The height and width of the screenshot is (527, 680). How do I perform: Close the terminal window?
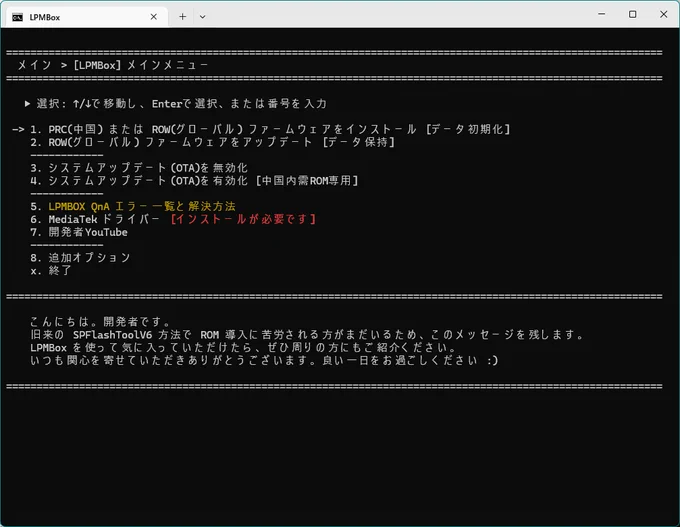(x=664, y=14)
